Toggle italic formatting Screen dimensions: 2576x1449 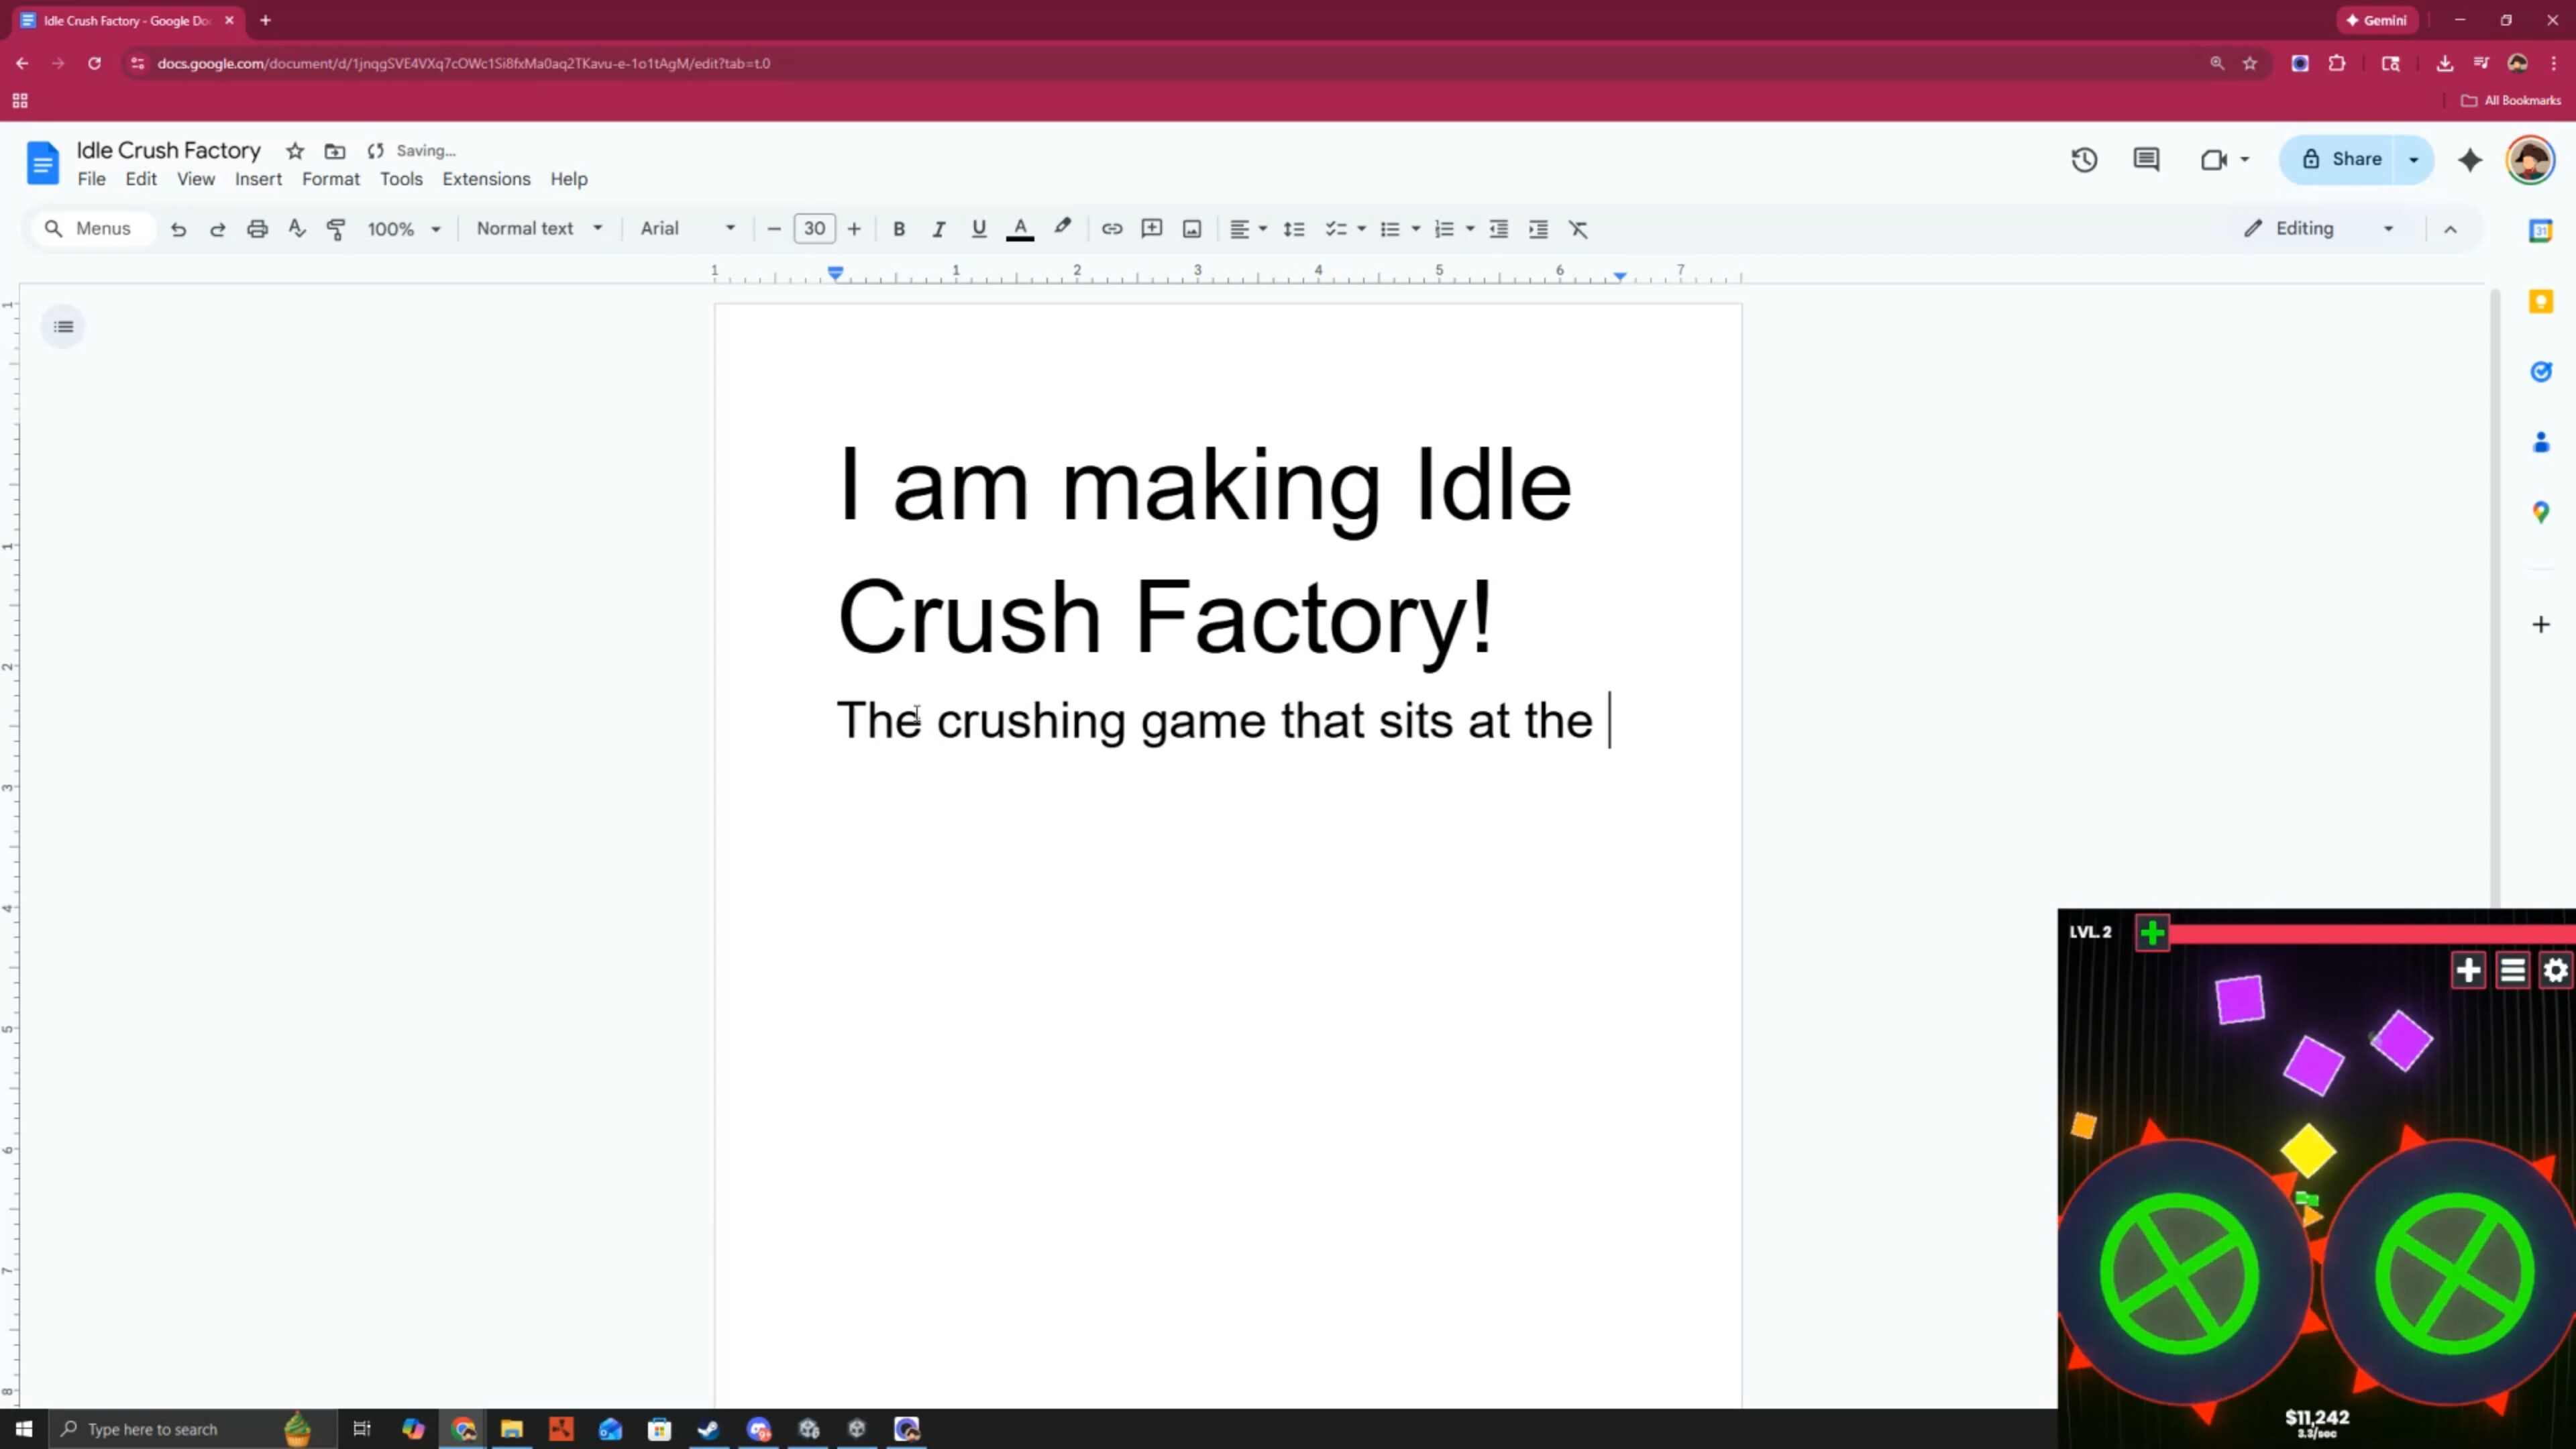tap(939, 228)
